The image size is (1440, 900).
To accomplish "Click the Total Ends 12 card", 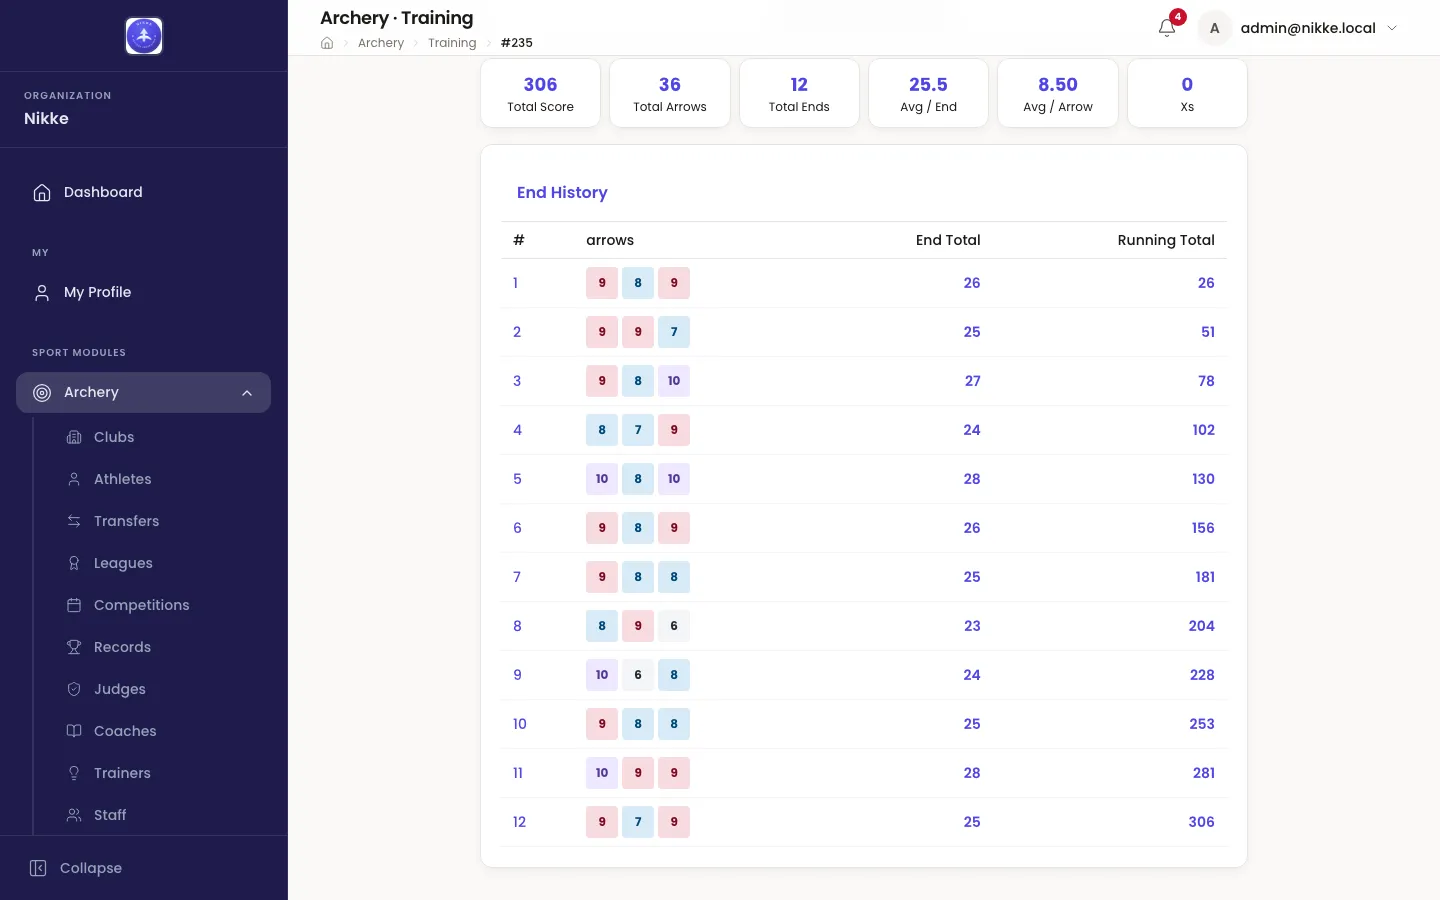I will pos(799,93).
